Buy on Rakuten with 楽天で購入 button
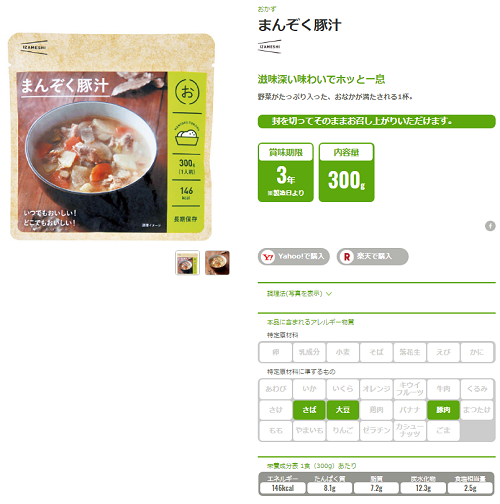Image resolution: width=500 pixels, height=504 pixels. pos(372,257)
